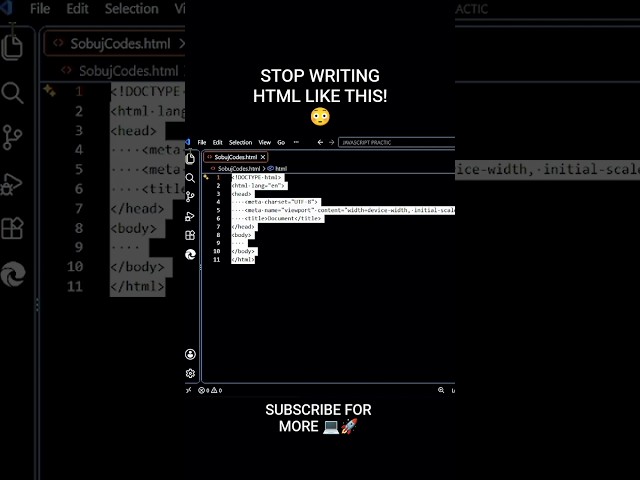
Task: Open Search view in center VS Code window
Action: click(x=190, y=178)
